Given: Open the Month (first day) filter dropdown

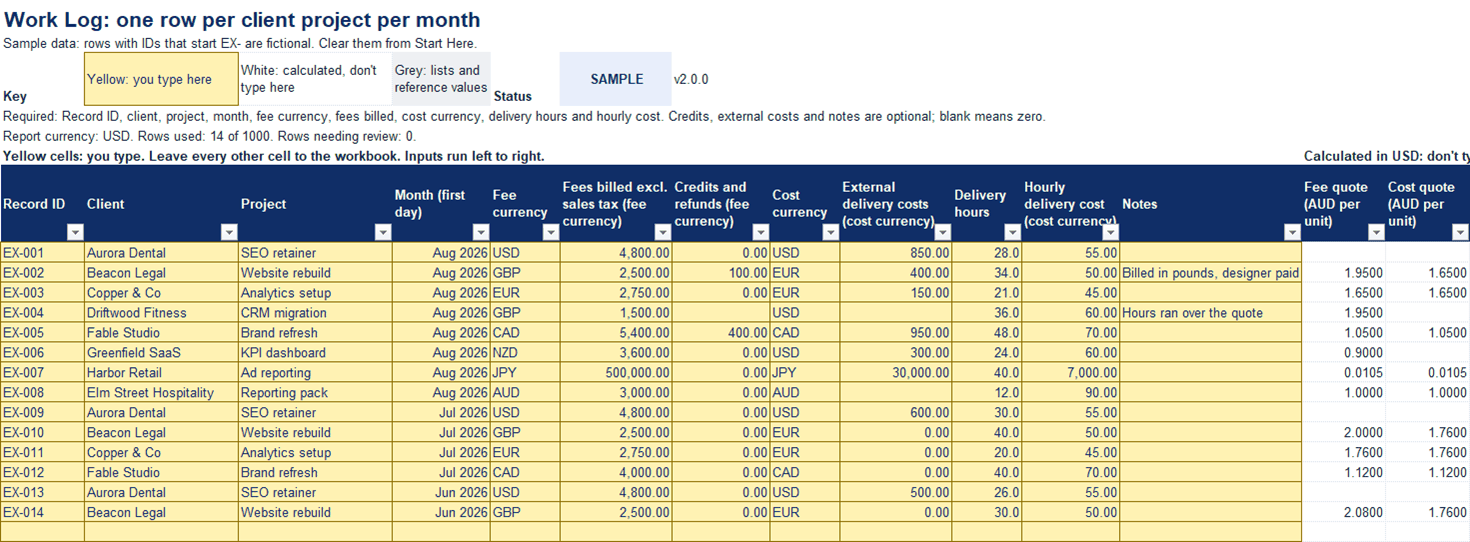Looking at the screenshot, I should coord(481,232).
